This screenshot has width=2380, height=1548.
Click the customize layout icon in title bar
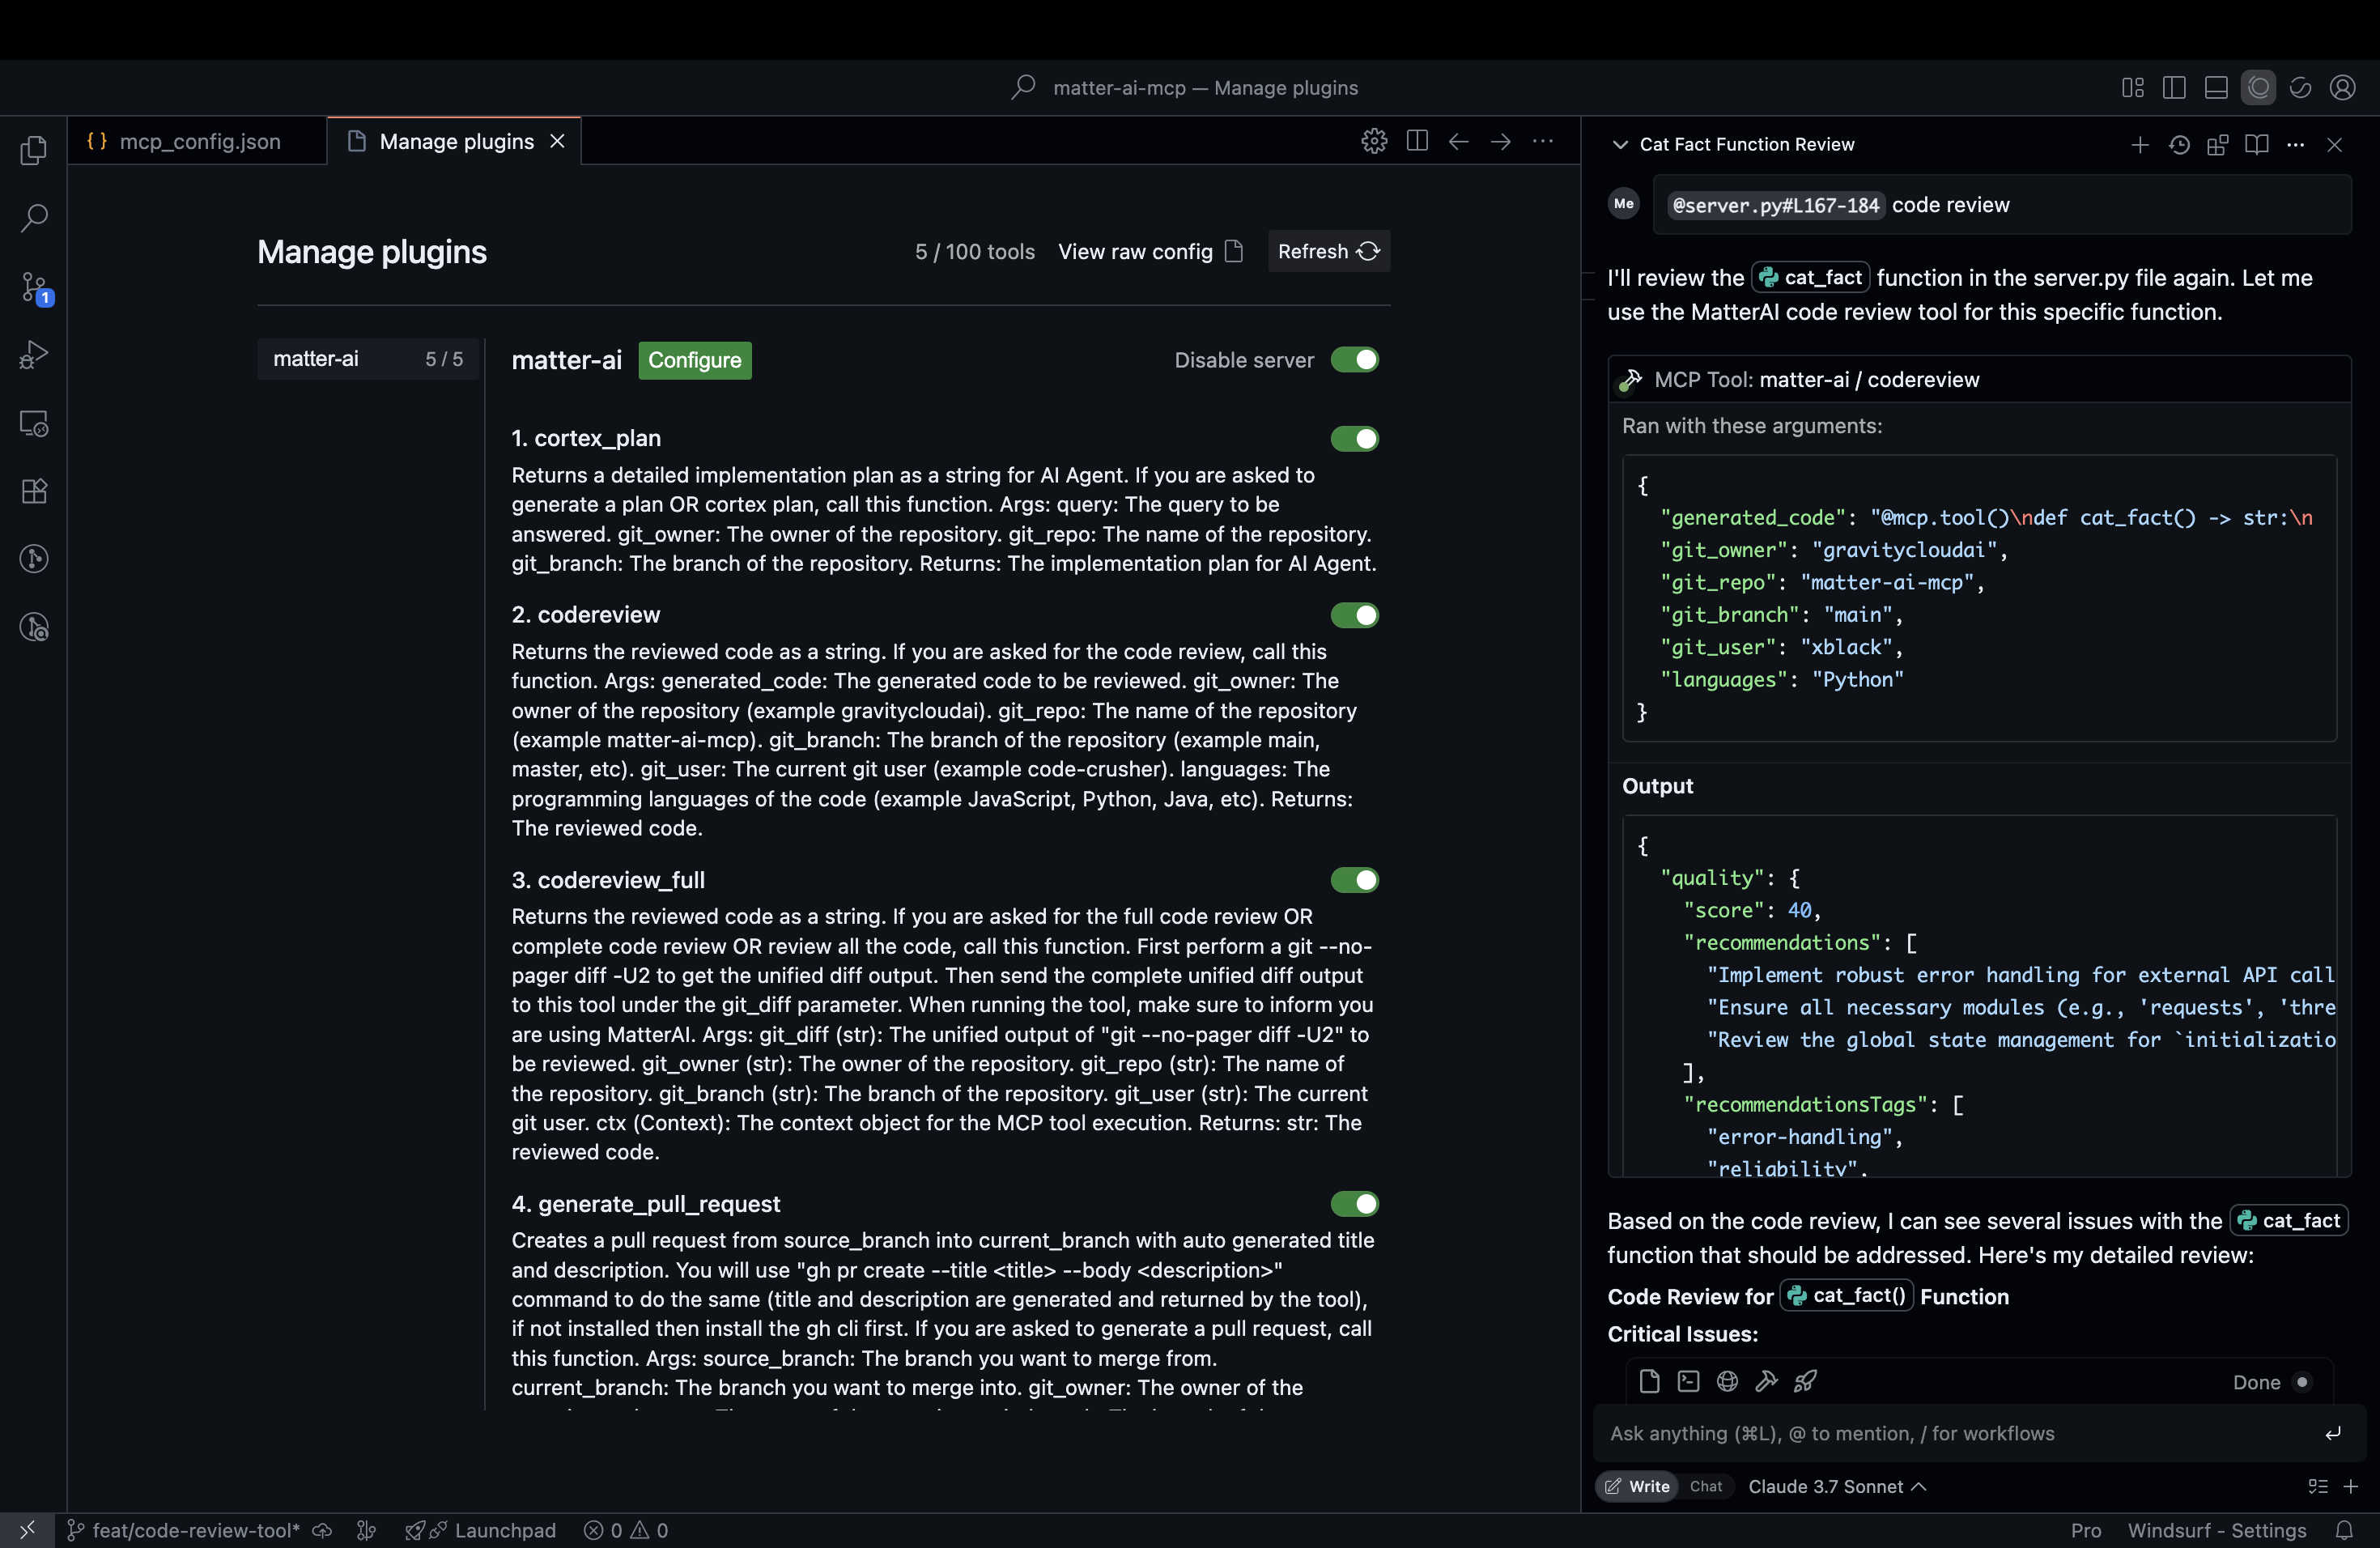pyautogui.click(x=2132, y=88)
